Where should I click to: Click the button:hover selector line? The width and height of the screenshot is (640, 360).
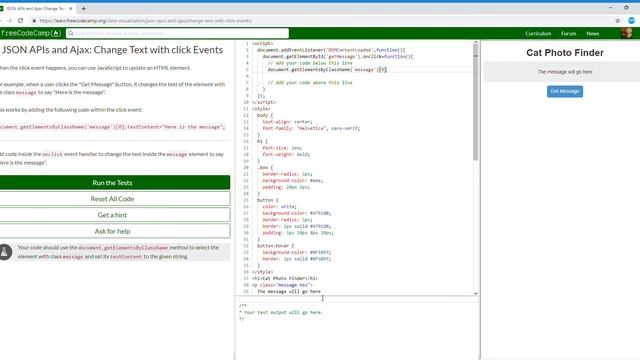coord(276,246)
